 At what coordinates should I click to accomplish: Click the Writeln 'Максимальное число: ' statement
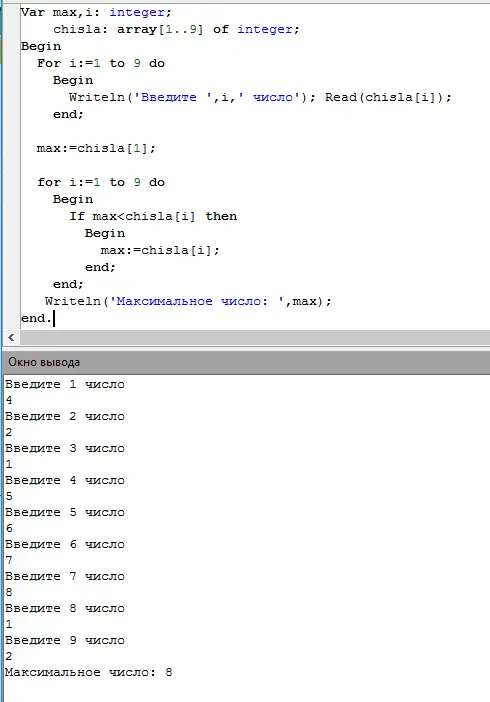click(x=188, y=301)
